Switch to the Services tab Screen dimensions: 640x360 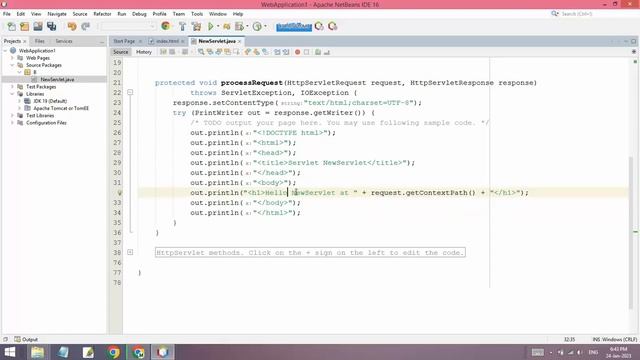point(64,41)
